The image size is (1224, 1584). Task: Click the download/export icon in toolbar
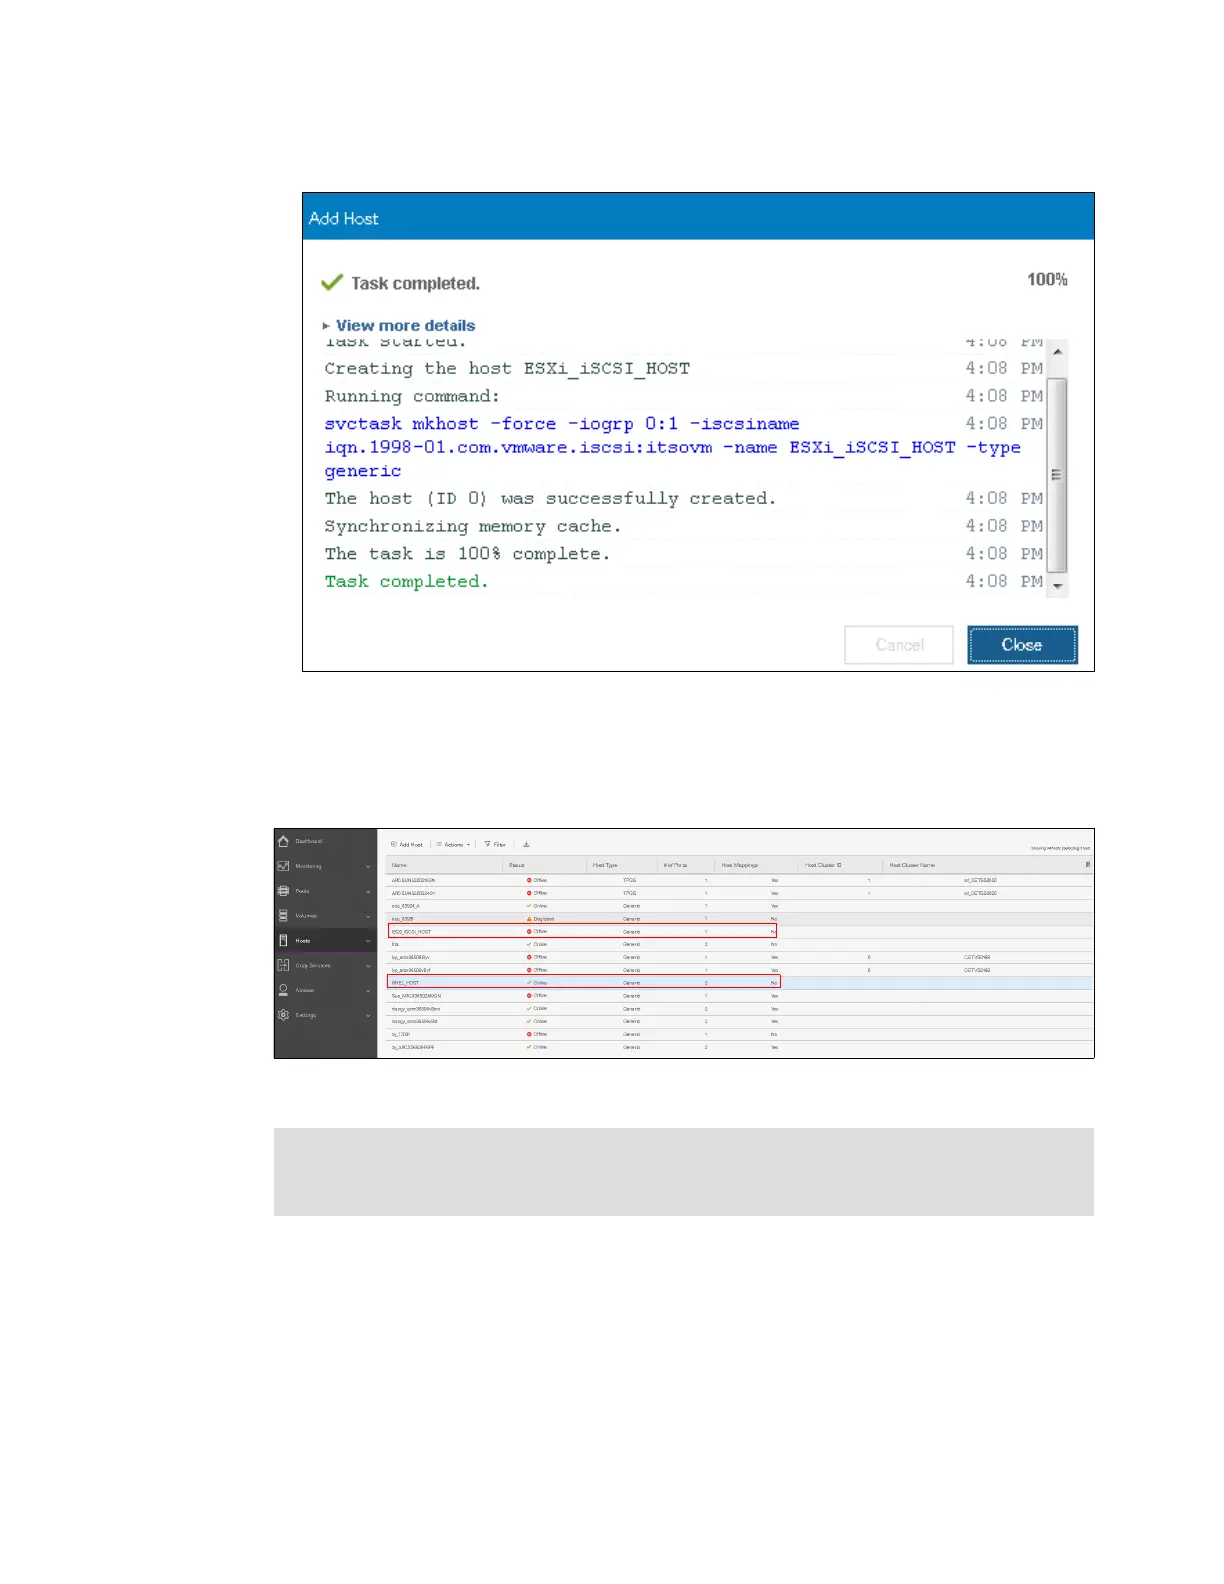pos(526,845)
